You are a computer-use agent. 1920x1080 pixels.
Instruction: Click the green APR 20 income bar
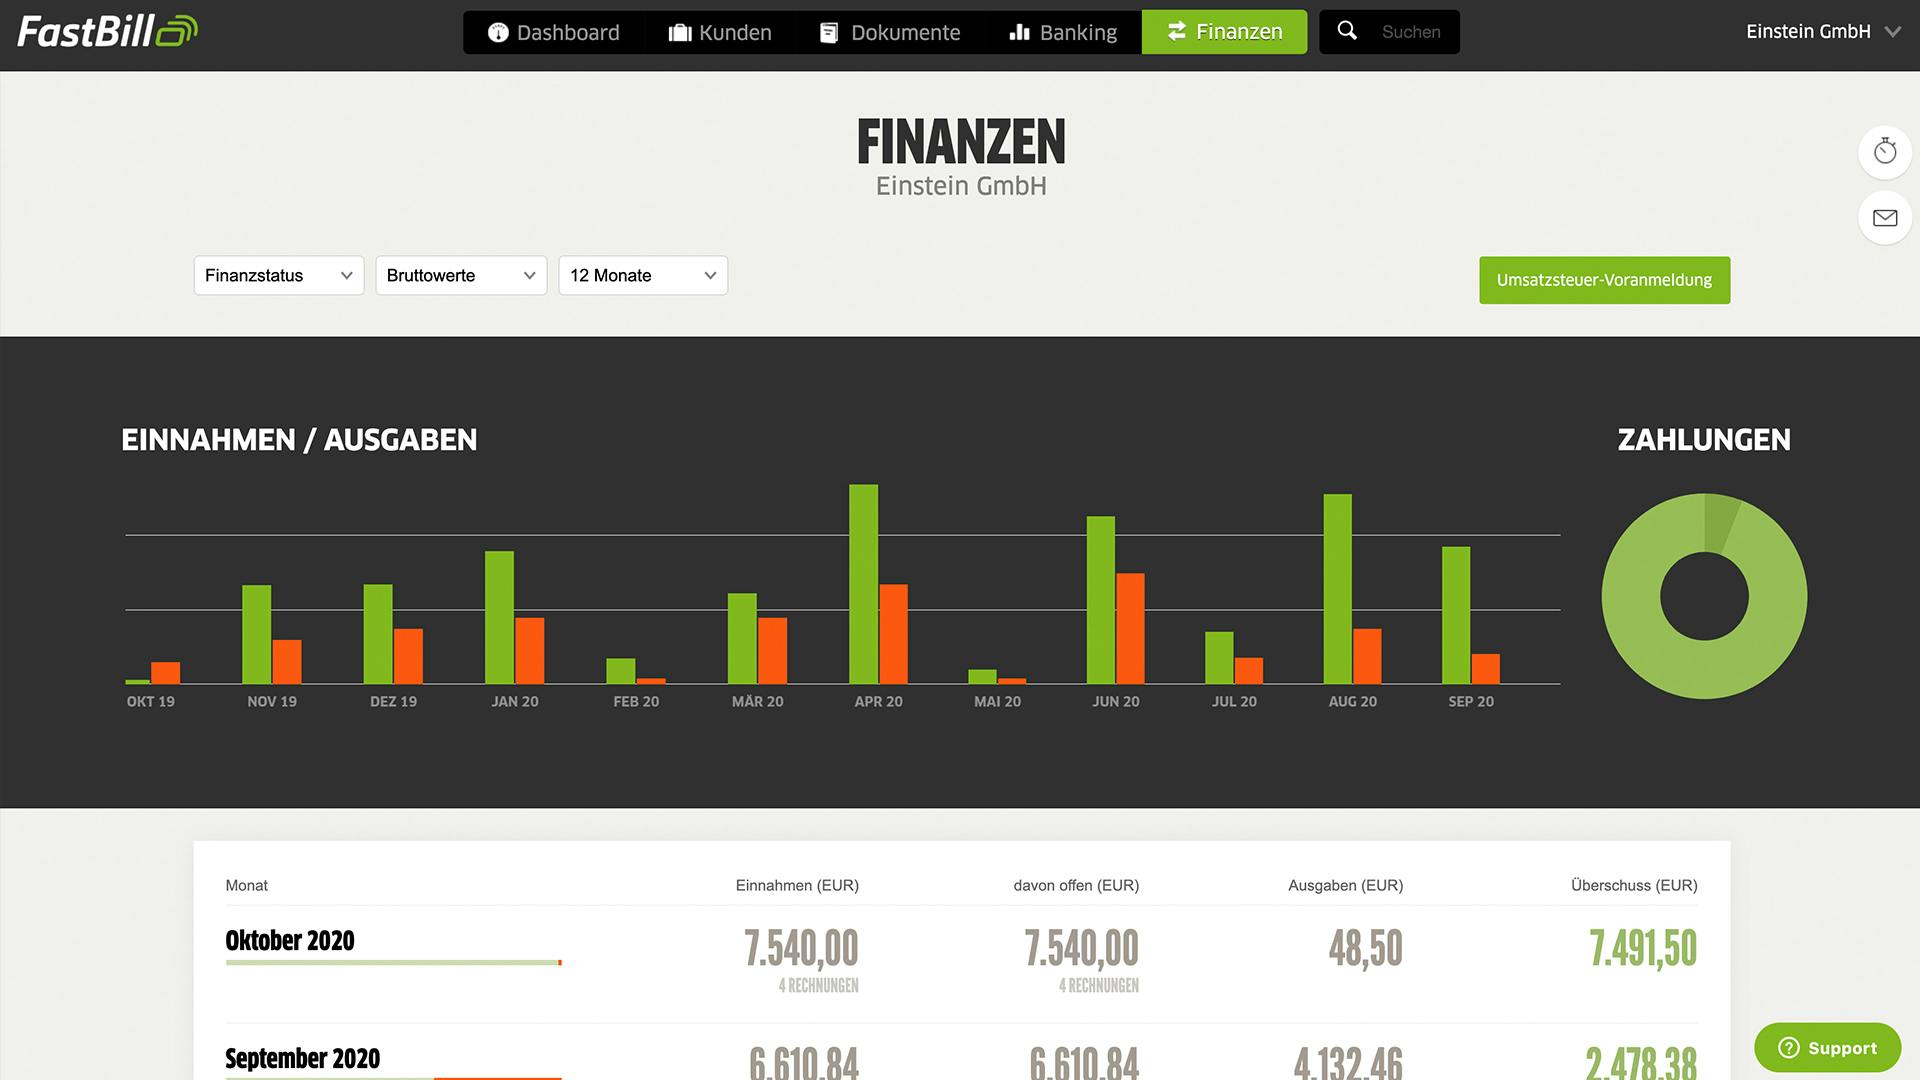coord(863,584)
